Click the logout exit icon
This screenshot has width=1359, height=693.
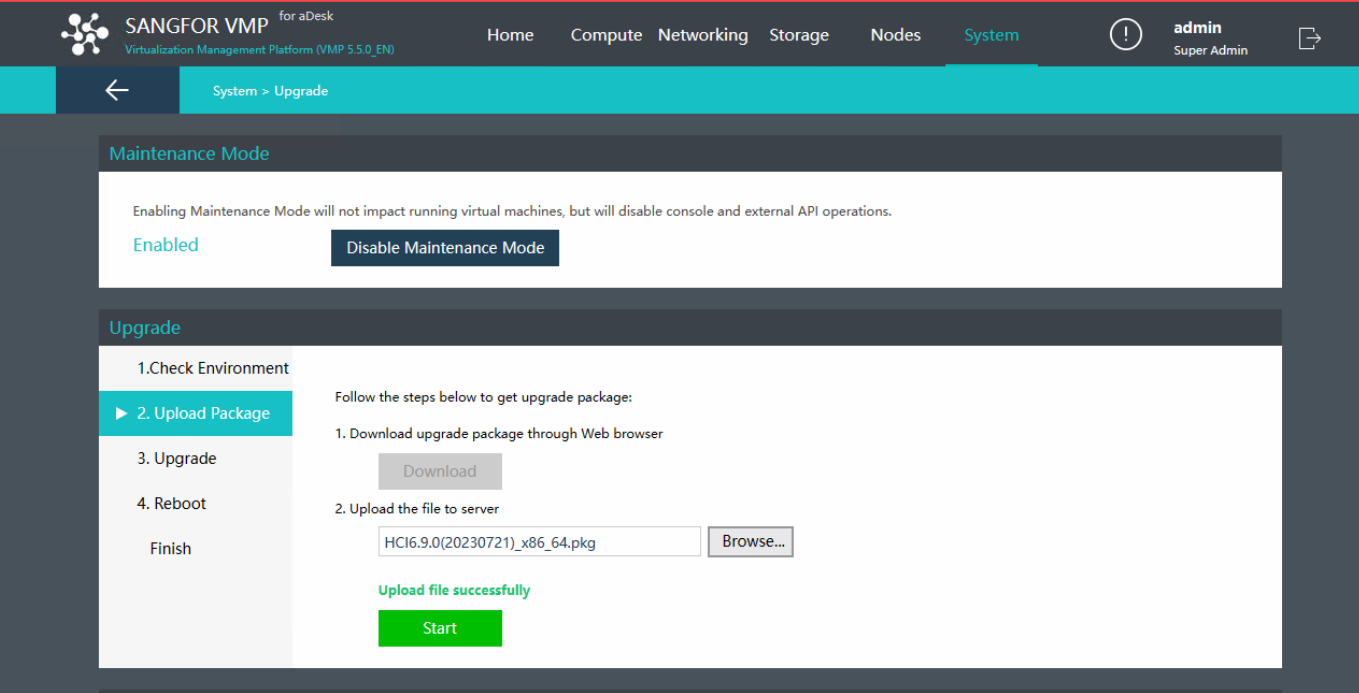coord(1309,38)
